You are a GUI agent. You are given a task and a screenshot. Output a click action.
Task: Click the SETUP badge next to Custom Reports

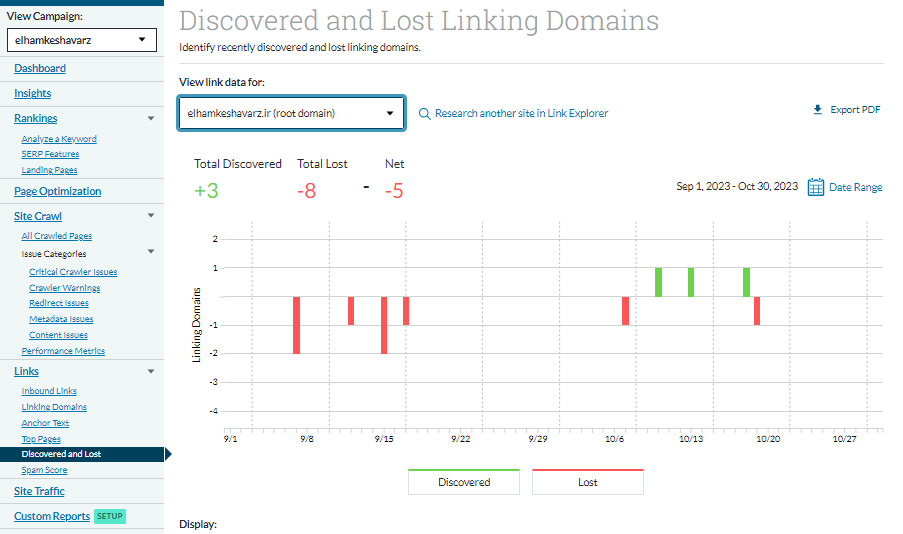pos(109,517)
